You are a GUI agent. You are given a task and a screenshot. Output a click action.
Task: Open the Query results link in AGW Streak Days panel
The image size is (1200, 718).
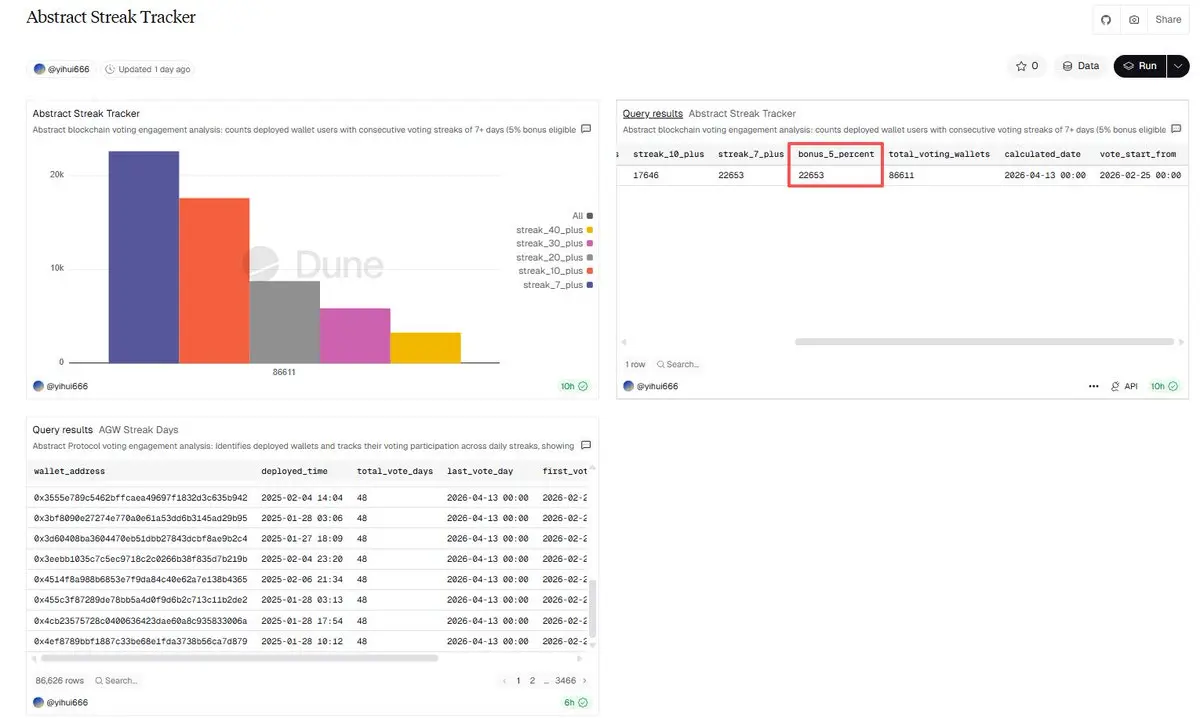62,430
